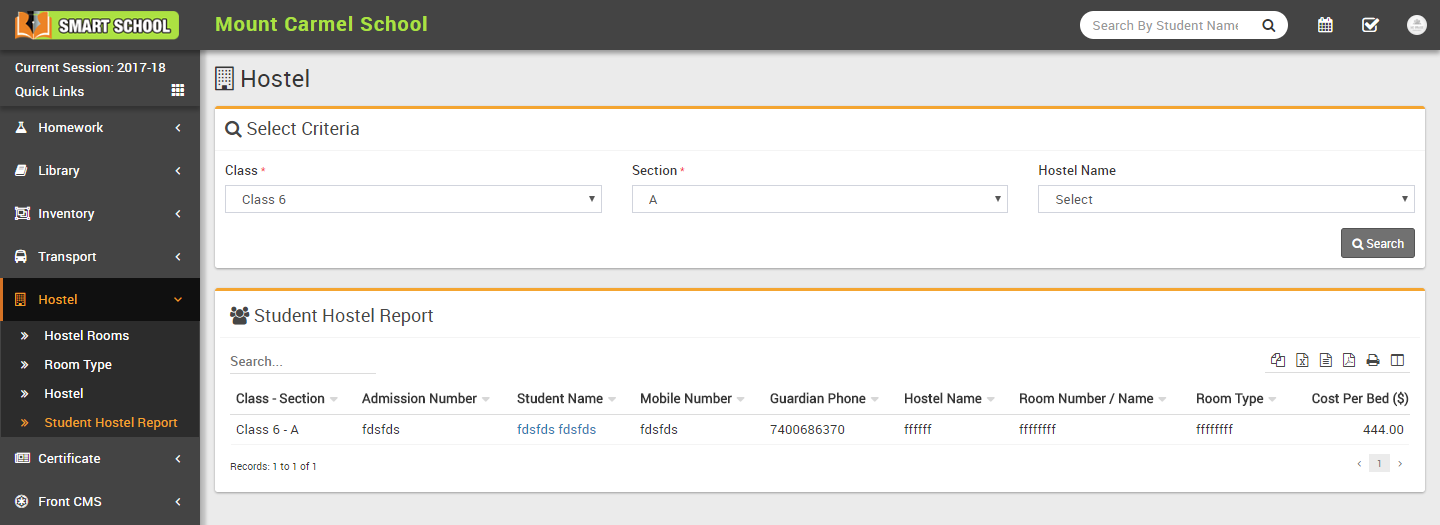Open the calendar icon in header
Viewport: 1440px width, 525px height.
pos(1325,25)
